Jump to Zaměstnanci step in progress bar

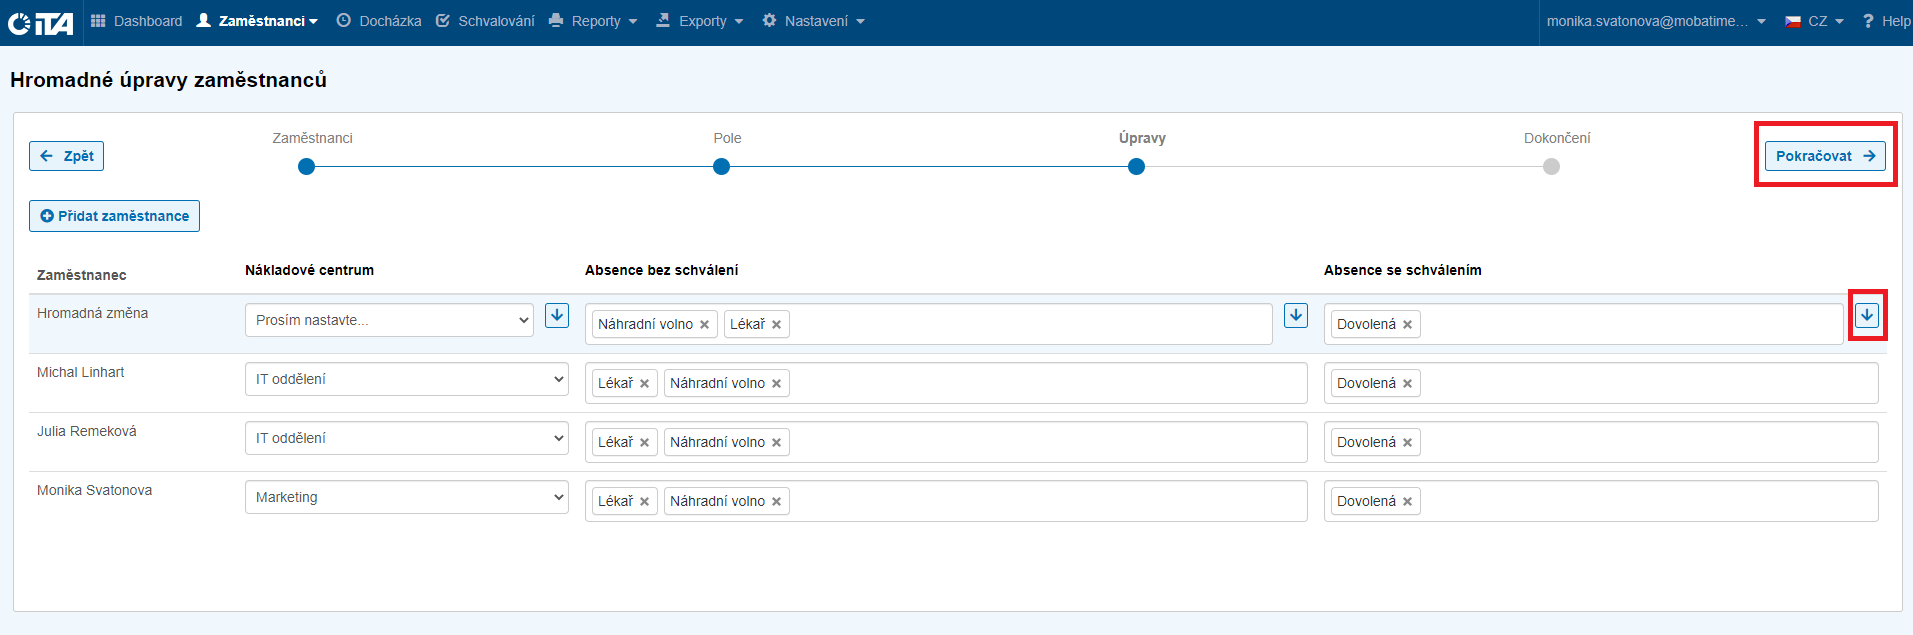[x=307, y=167]
